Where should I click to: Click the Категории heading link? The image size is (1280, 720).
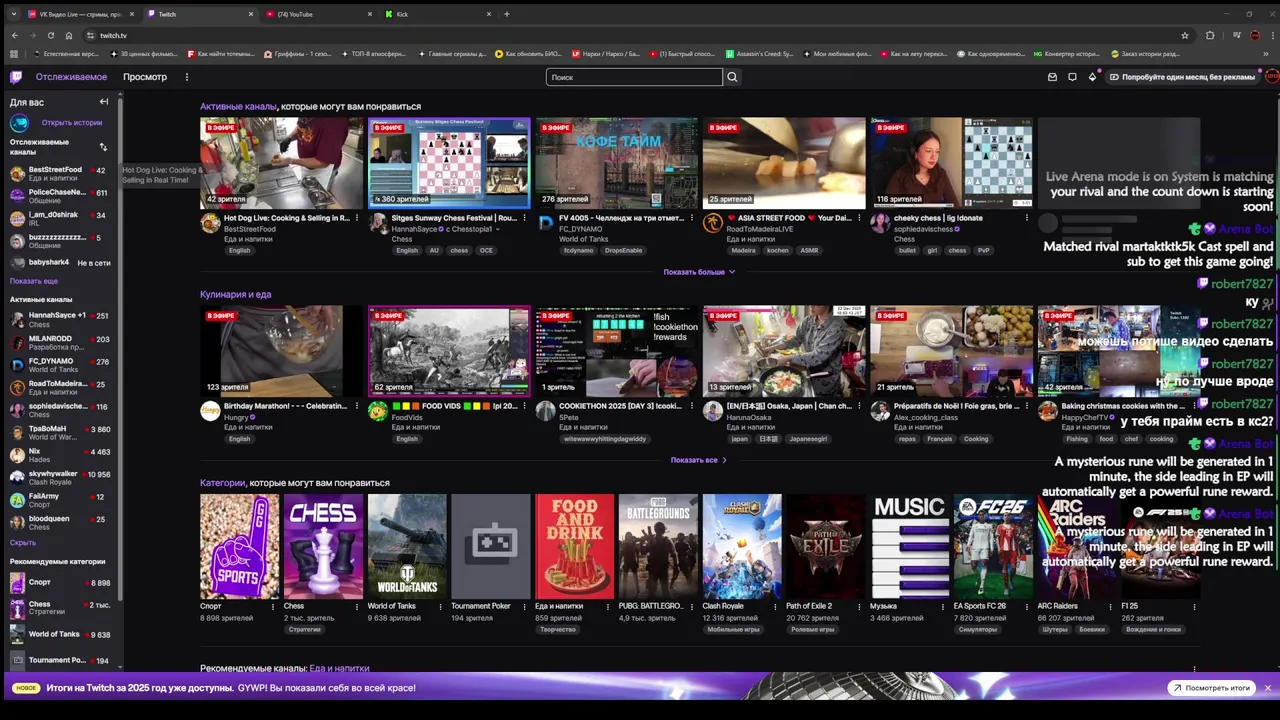pyautogui.click(x=222, y=482)
